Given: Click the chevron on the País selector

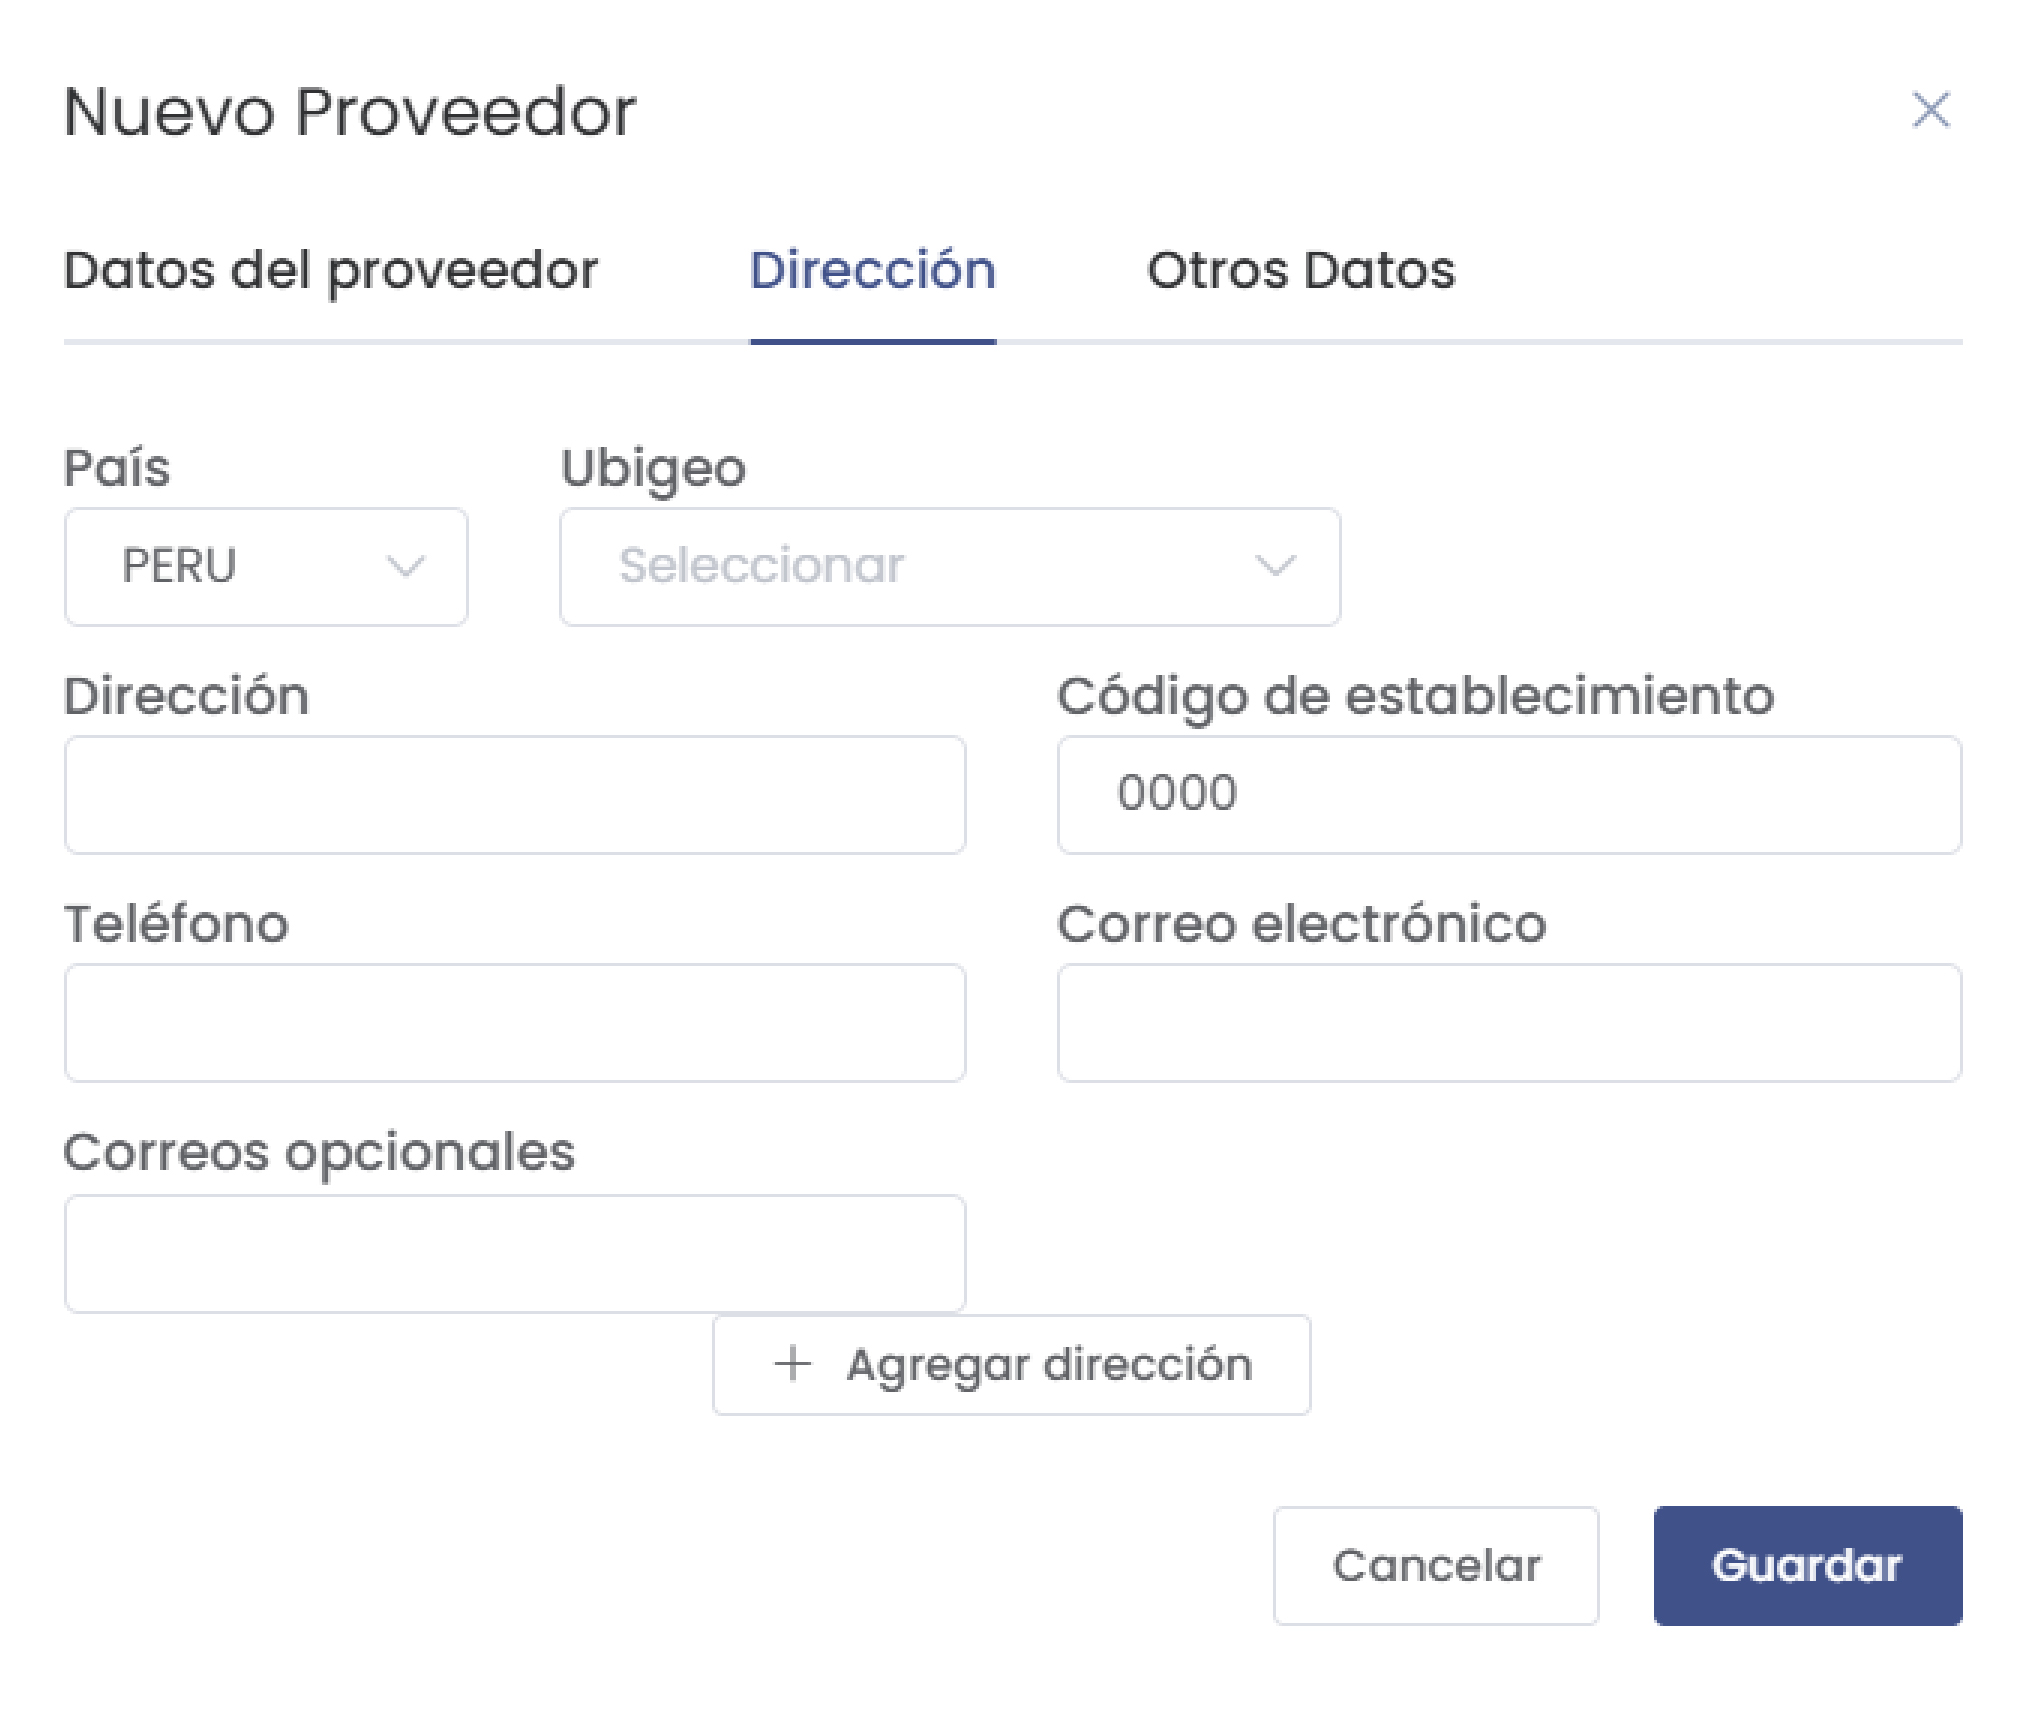Looking at the screenshot, I should coord(406,567).
